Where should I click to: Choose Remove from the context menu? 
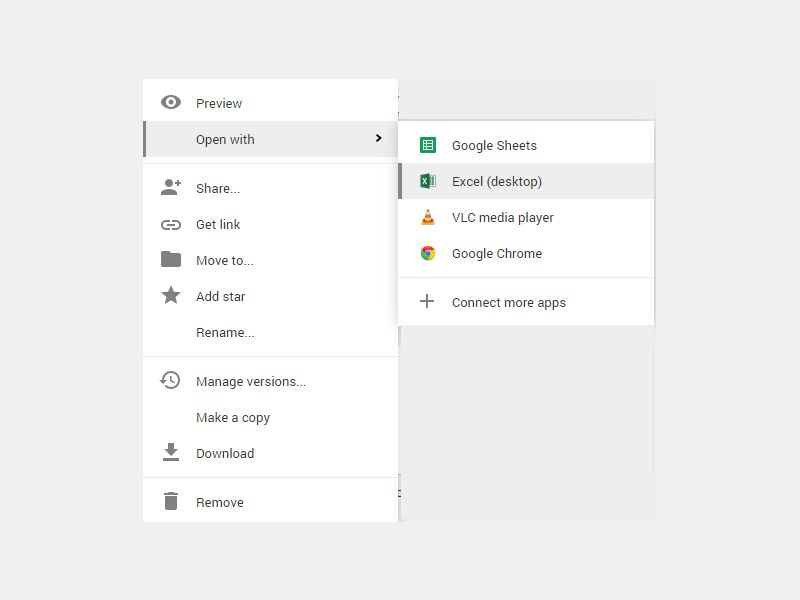tap(270, 503)
